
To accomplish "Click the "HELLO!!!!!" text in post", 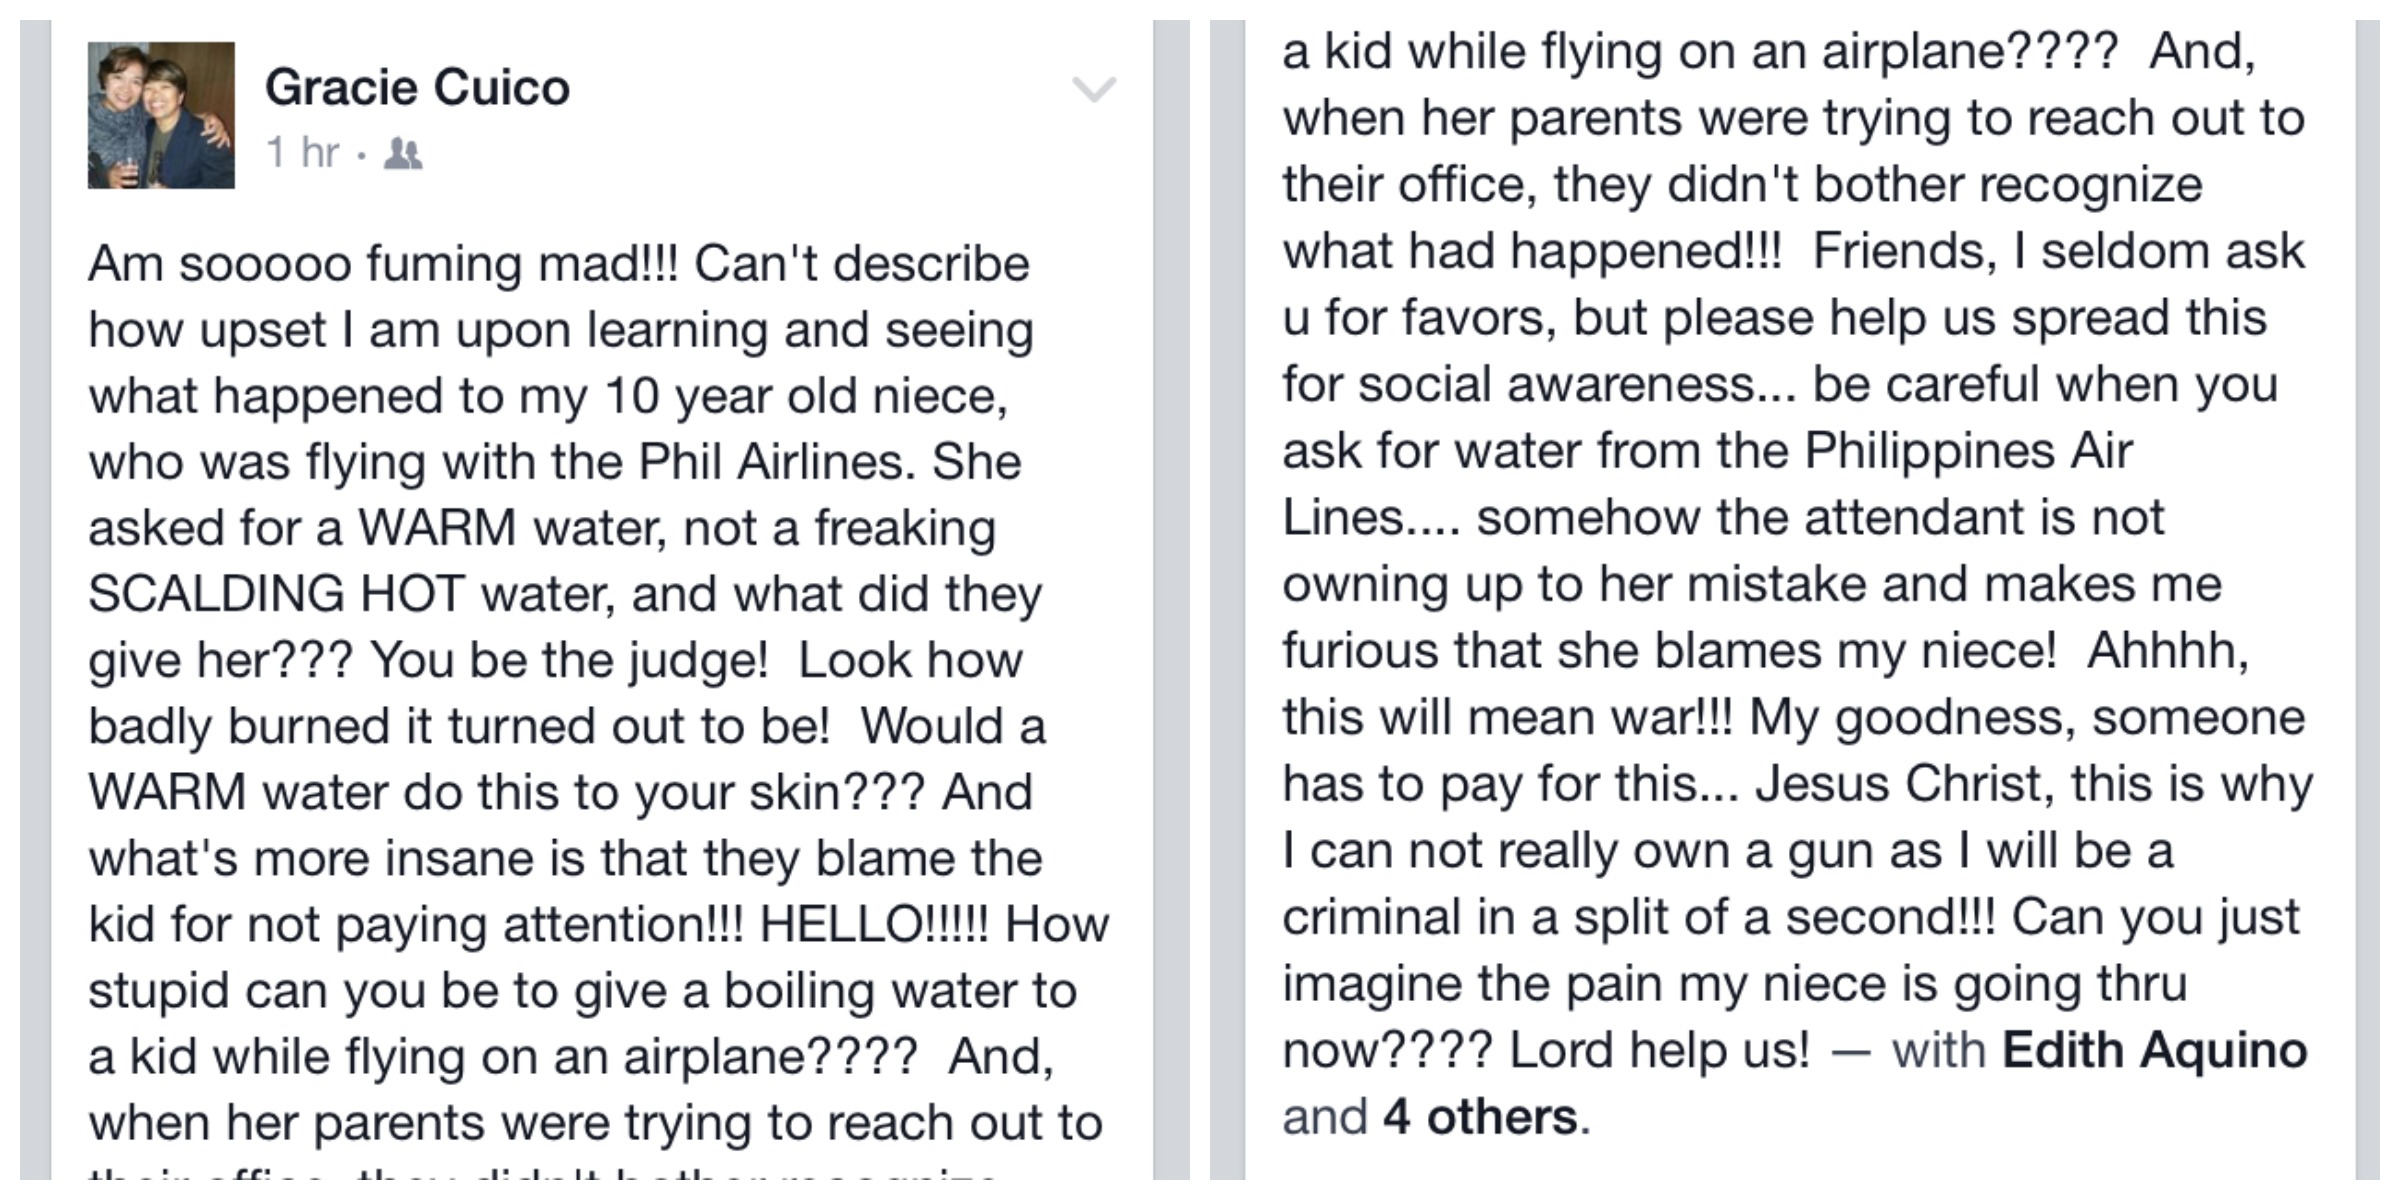I will pos(873,924).
